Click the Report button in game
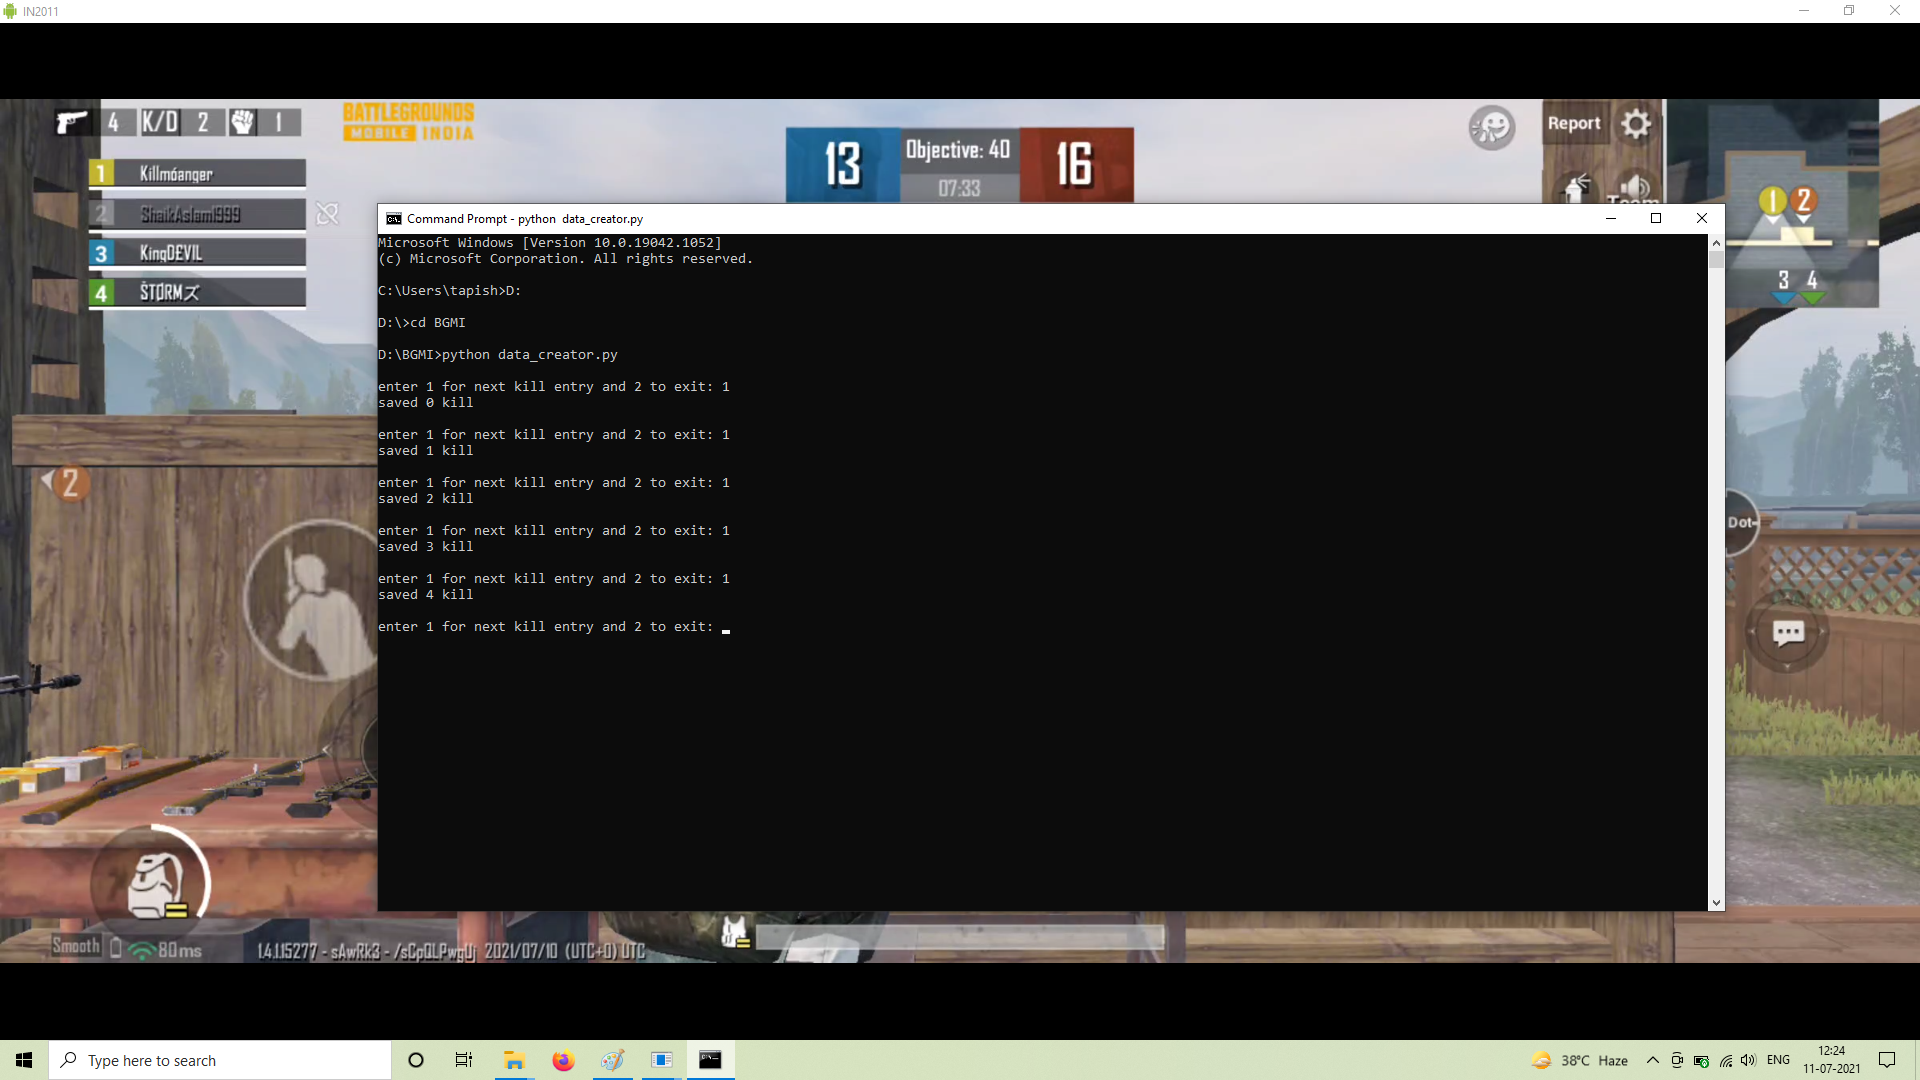 (x=1574, y=123)
